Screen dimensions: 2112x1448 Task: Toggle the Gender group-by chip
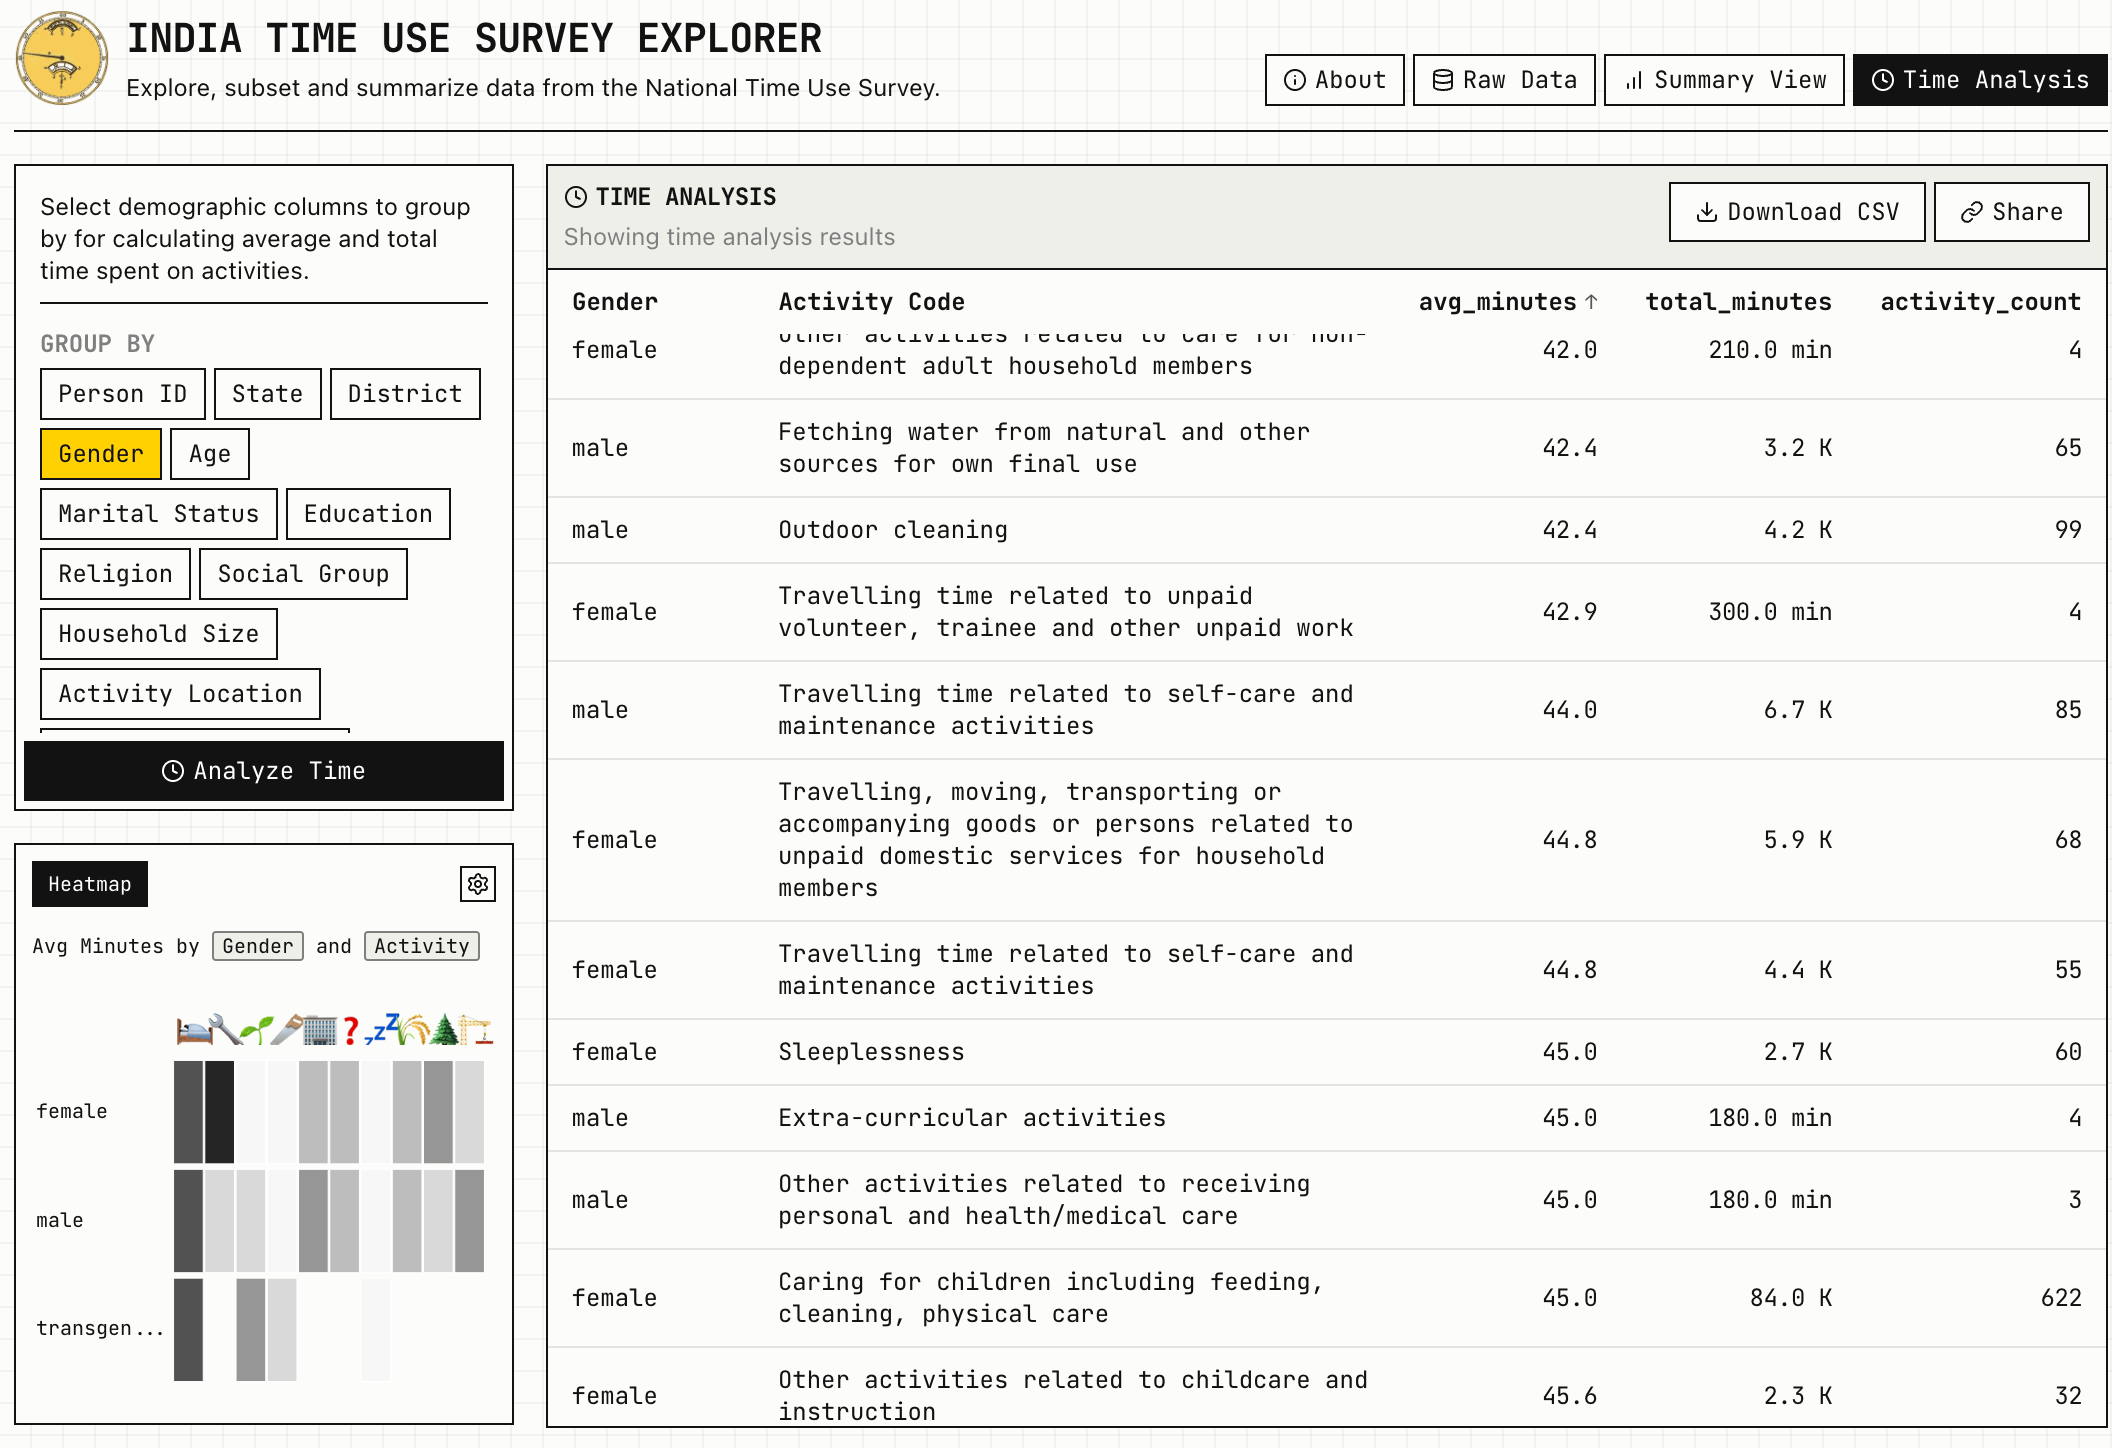click(100, 453)
